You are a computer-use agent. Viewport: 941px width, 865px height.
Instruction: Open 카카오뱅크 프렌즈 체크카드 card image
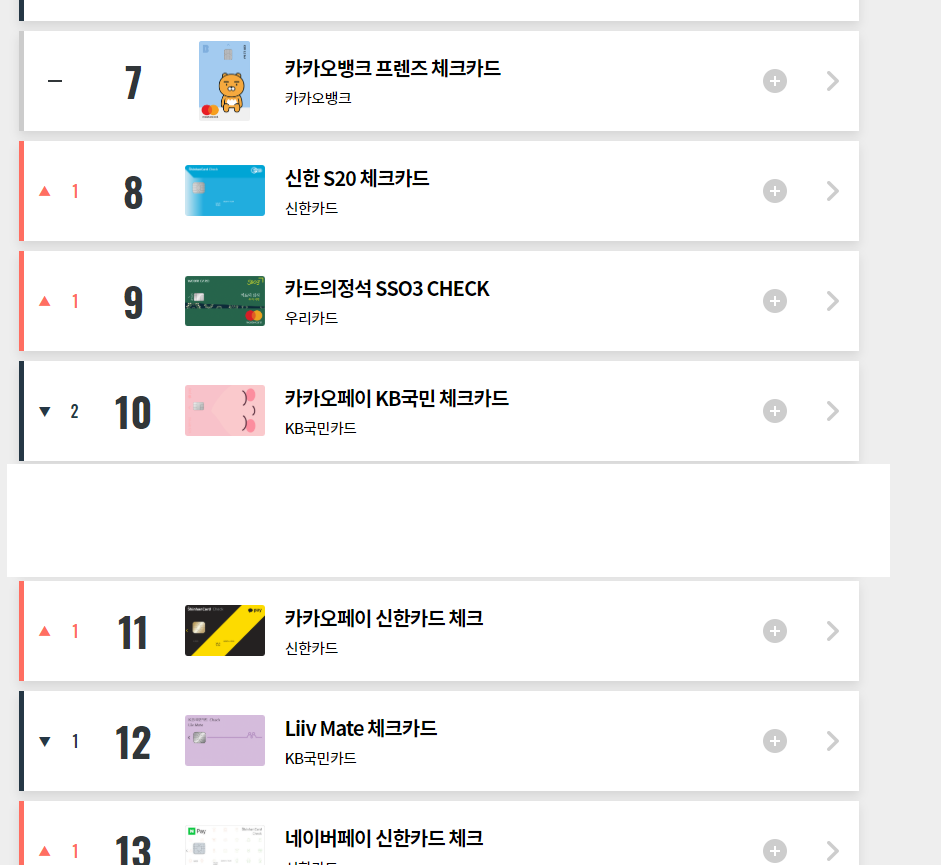click(224, 81)
